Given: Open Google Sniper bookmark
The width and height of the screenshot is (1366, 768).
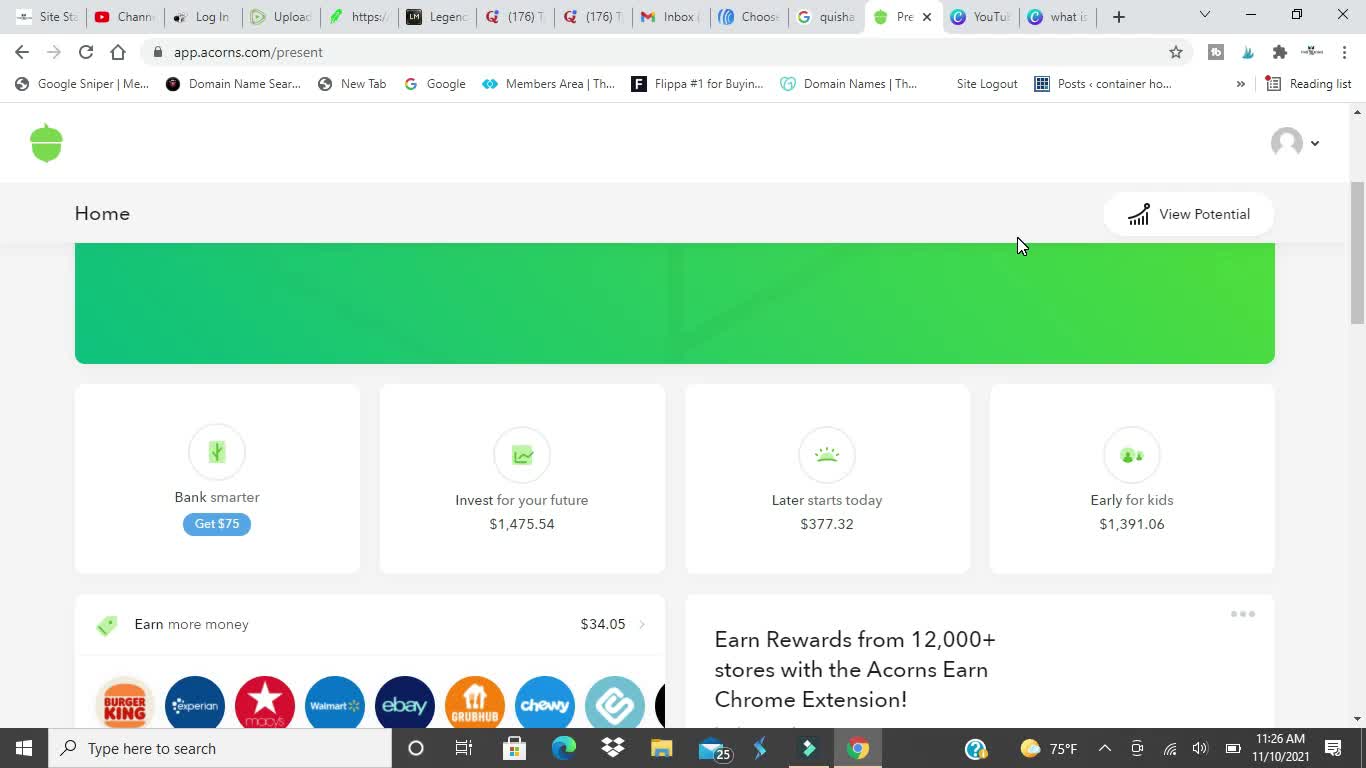Looking at the screenshot, I should click(82, 84).
